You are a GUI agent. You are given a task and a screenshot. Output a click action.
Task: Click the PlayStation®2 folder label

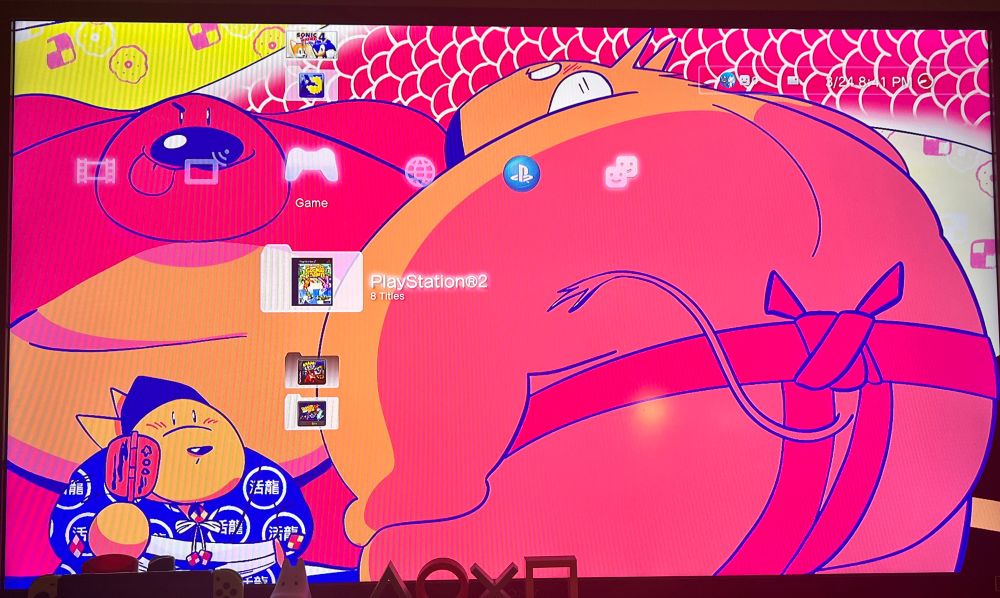pyautogui.click(x=429, y=281)
